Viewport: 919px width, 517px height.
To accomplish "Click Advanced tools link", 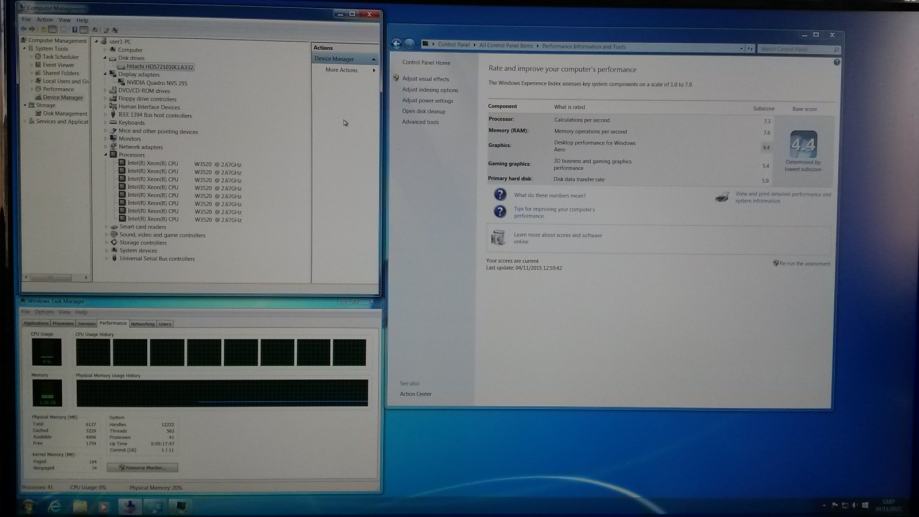I will tap(420, 122).
